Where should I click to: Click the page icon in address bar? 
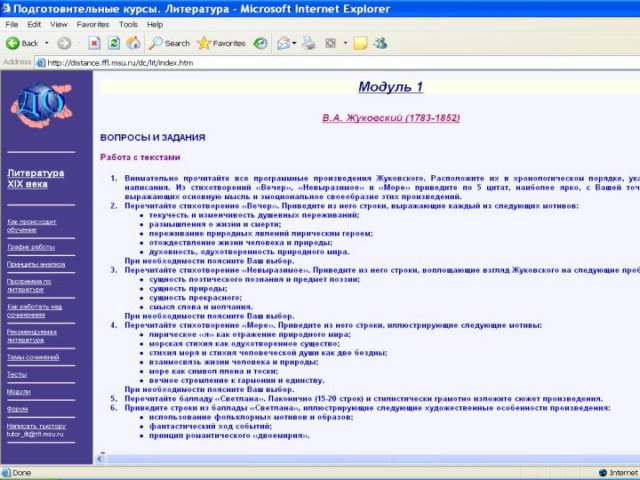point(40,63)
